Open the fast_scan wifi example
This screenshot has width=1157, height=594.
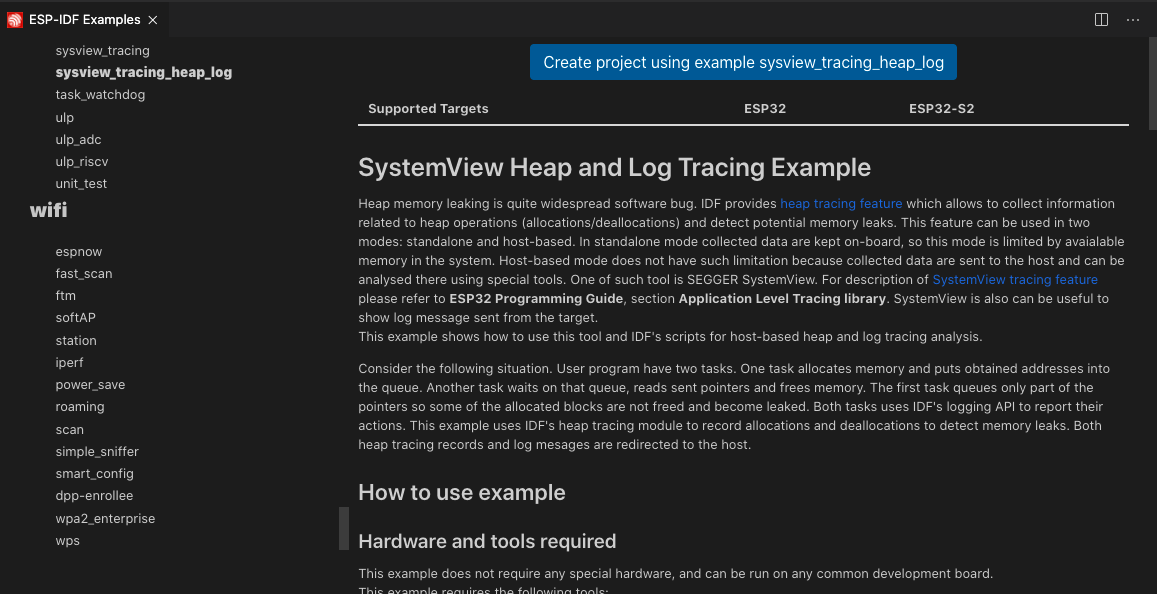(83, 273)
